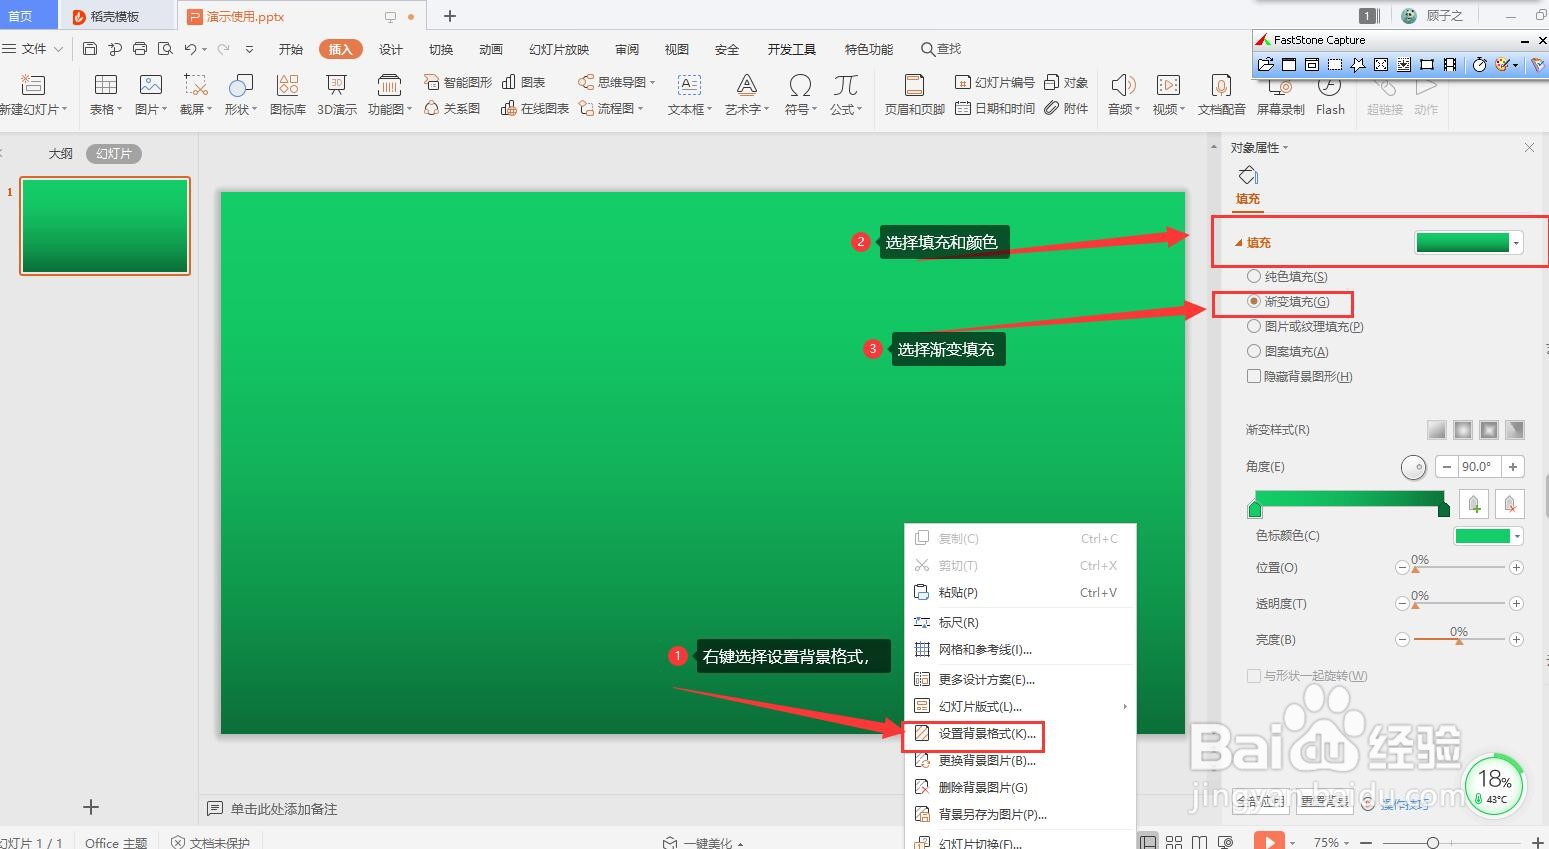Open 在线图表 online charts
Screen dimensions: 1549x849
pos(535,108)
